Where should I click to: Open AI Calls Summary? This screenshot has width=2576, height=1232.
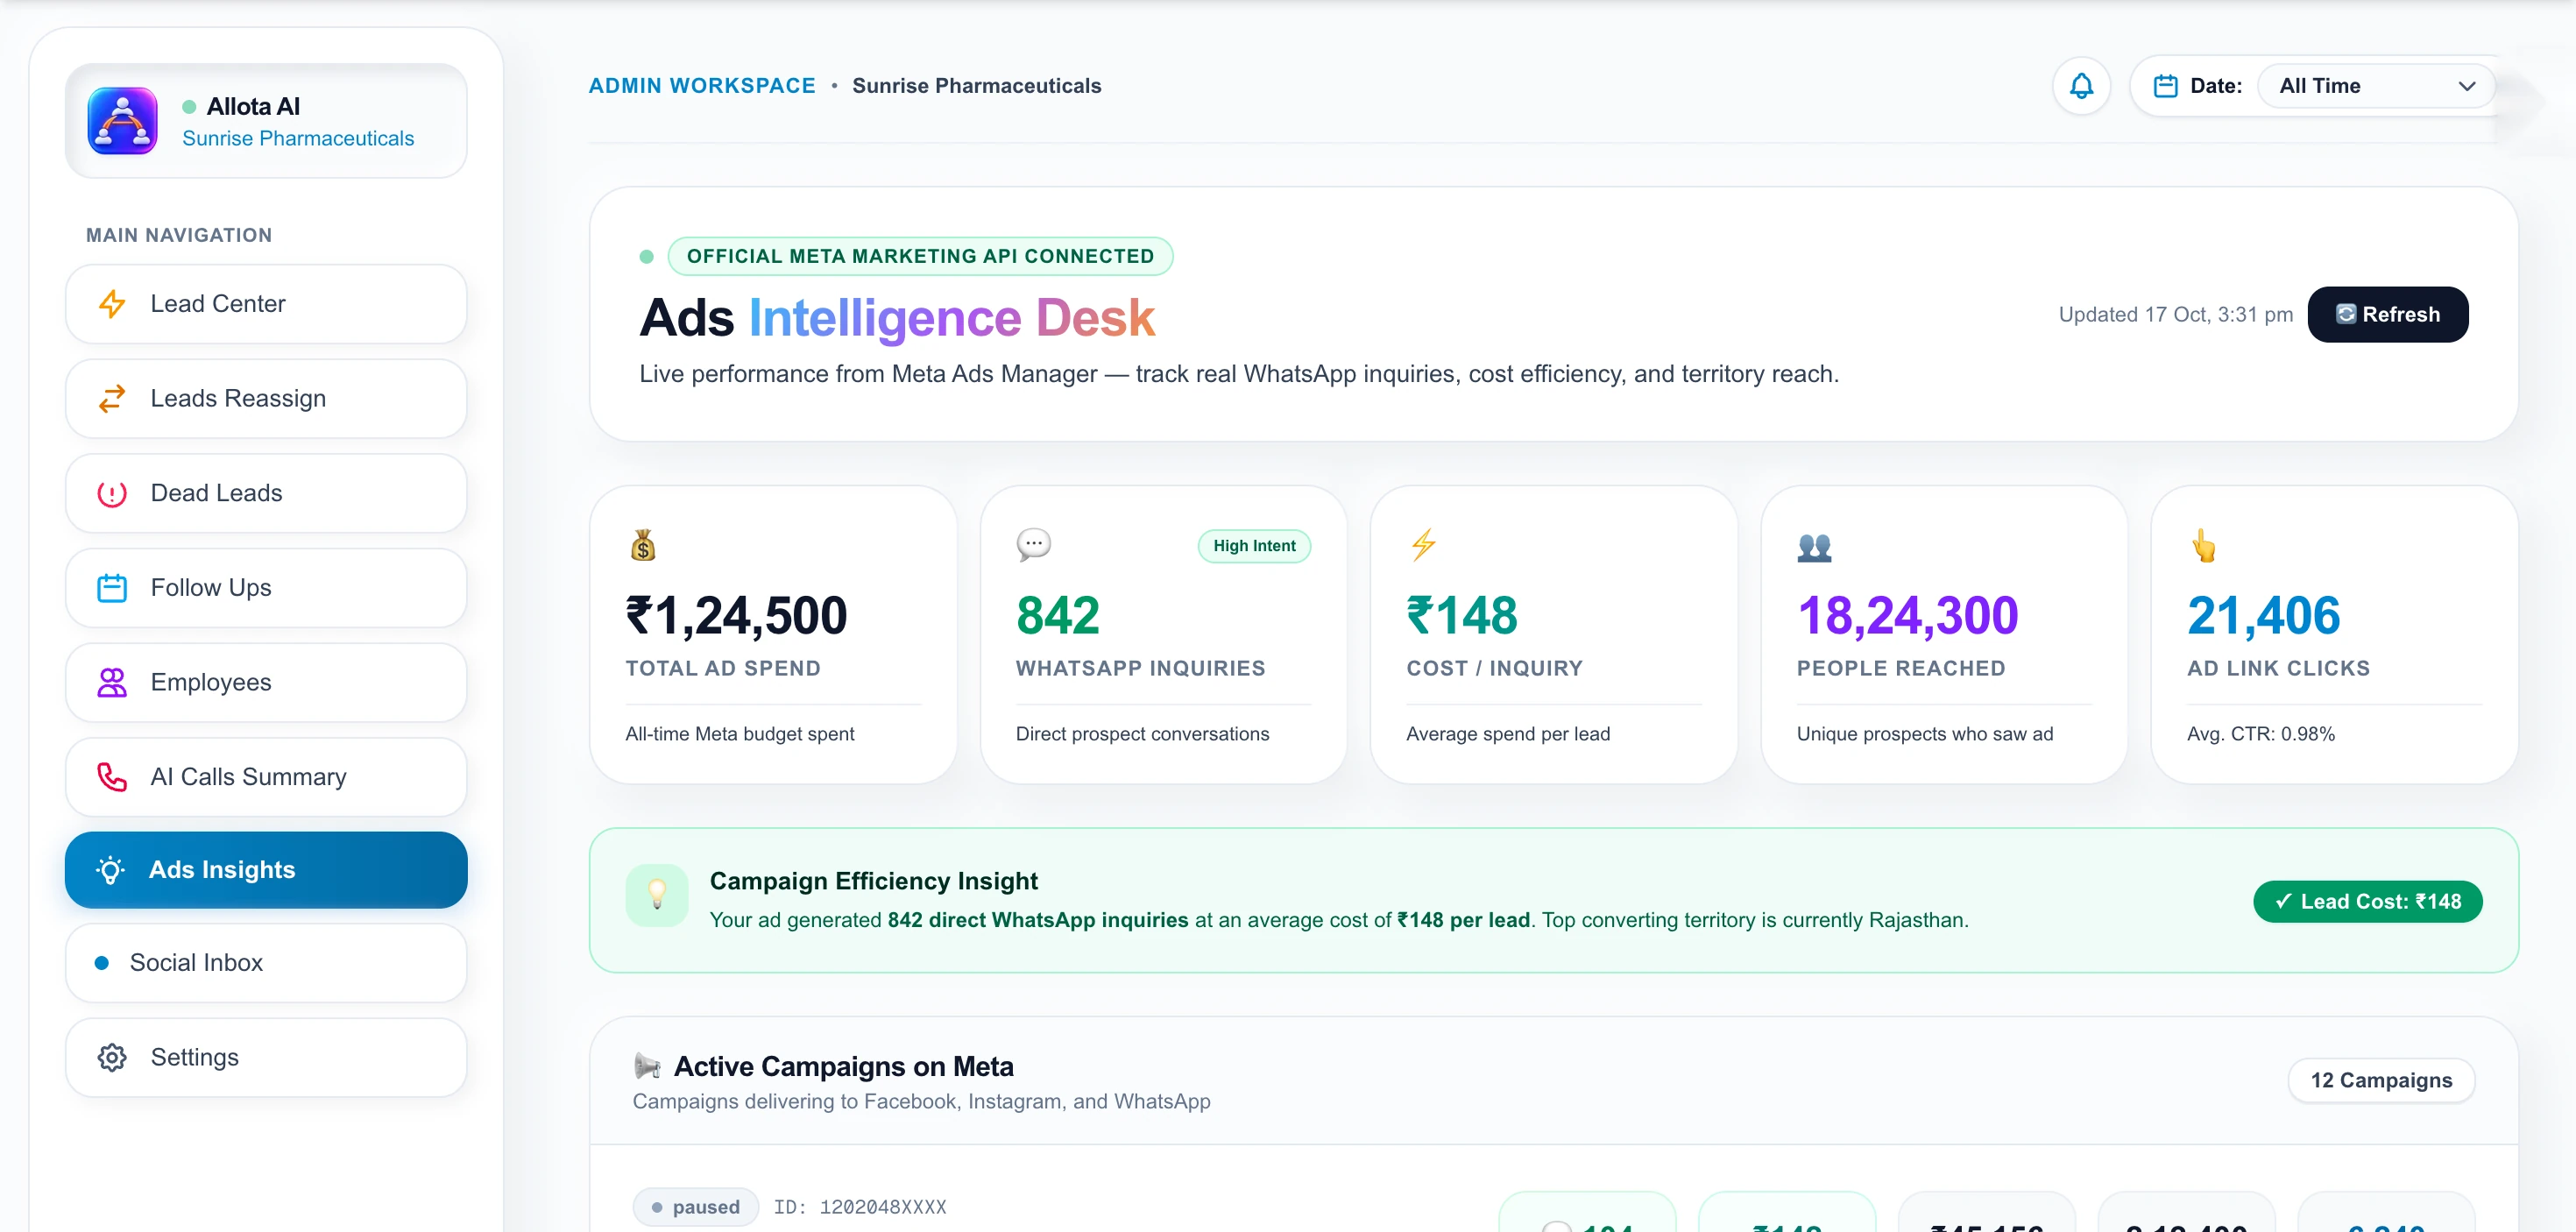[266, 777]
